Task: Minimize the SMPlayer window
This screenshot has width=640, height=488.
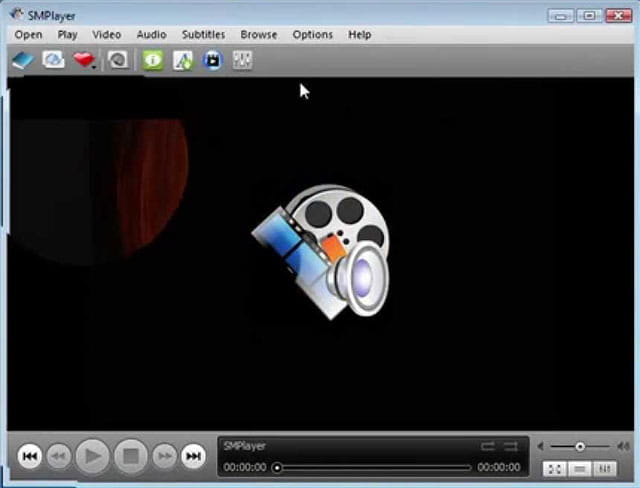Action: [561, 16]
